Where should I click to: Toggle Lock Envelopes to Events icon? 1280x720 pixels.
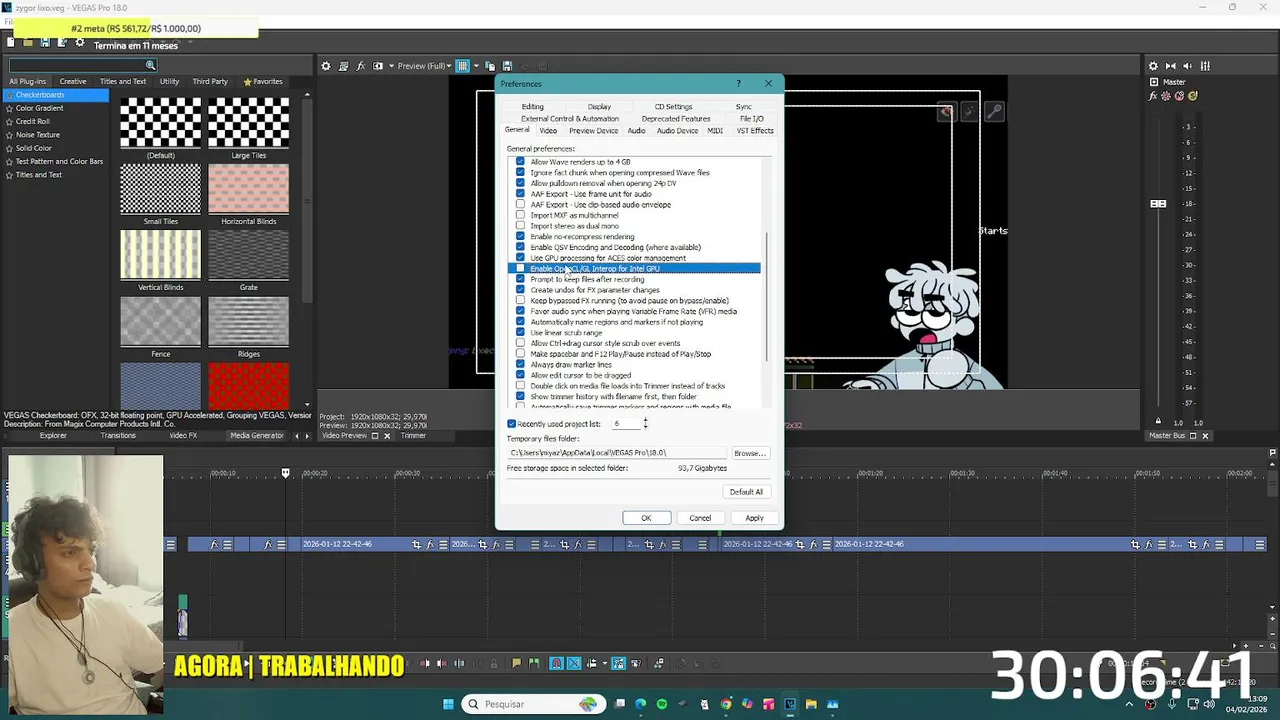[618, 663]
